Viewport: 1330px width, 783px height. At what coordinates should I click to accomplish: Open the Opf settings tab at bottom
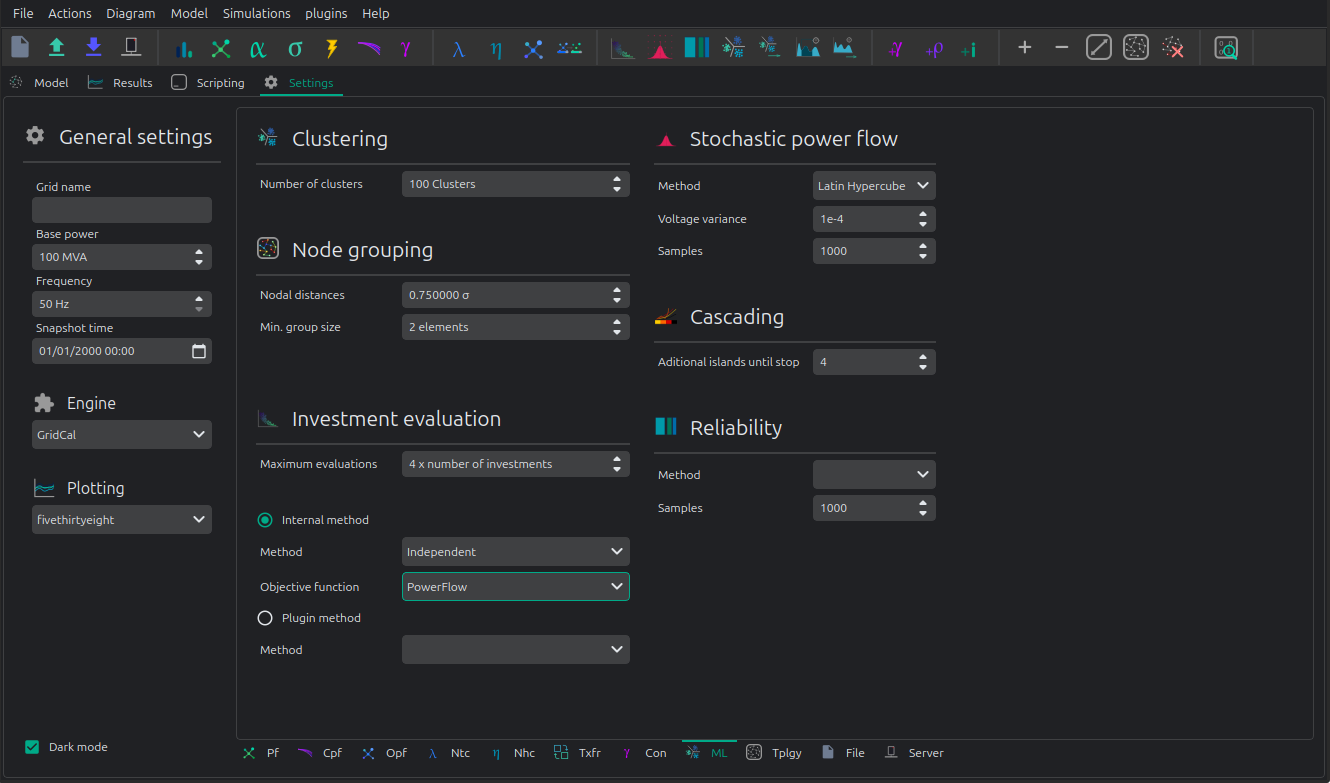[385, 753]
